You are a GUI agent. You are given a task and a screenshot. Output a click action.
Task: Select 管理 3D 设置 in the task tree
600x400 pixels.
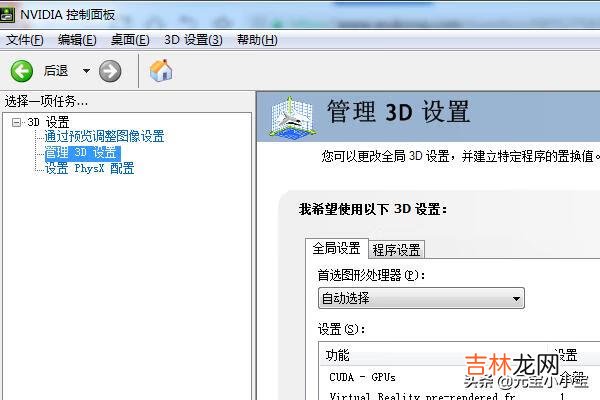click(x=81, y=153)
